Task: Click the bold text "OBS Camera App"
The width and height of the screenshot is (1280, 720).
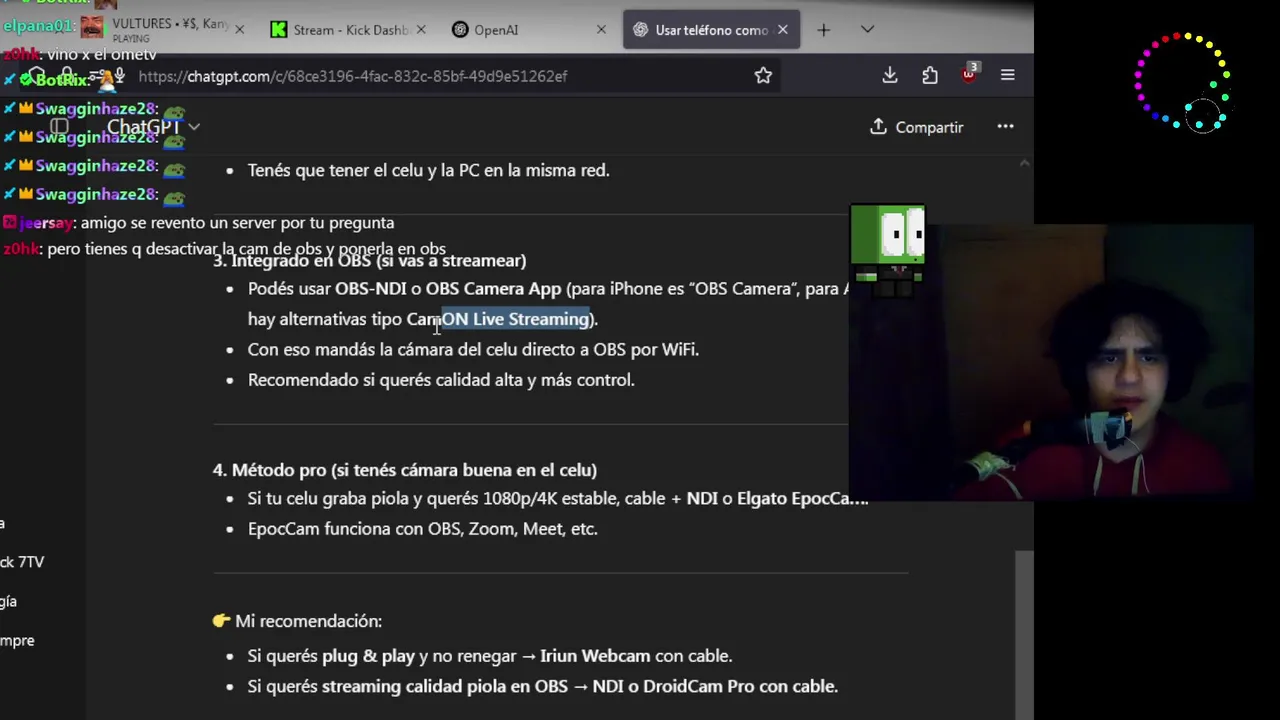Action: point(493,289)
